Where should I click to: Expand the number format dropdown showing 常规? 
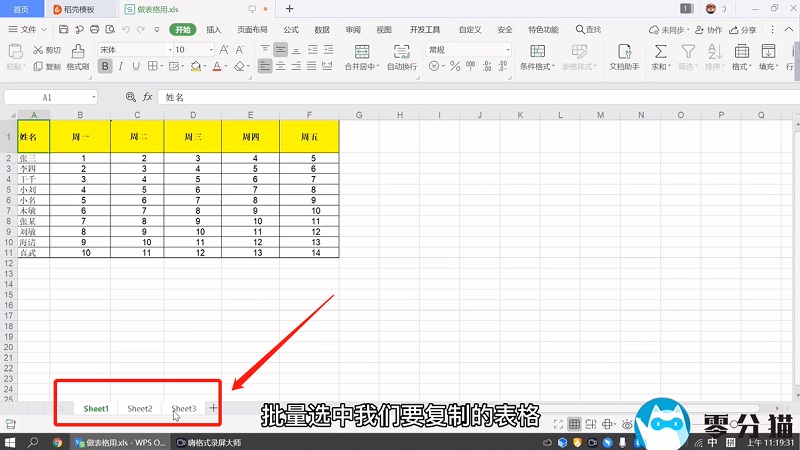click(x=468, y=49)
